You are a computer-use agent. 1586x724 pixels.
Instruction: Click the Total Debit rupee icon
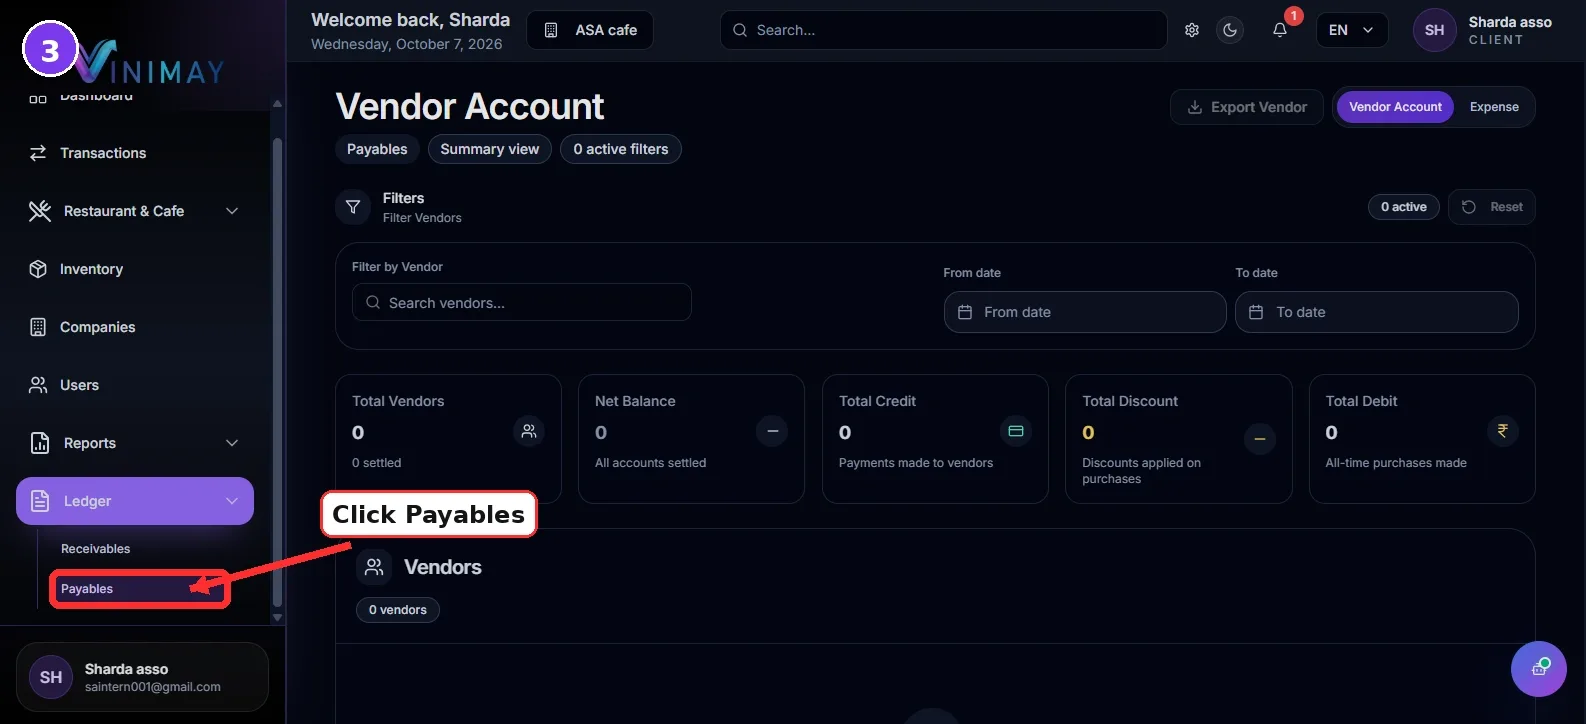tap(1502, 431)
